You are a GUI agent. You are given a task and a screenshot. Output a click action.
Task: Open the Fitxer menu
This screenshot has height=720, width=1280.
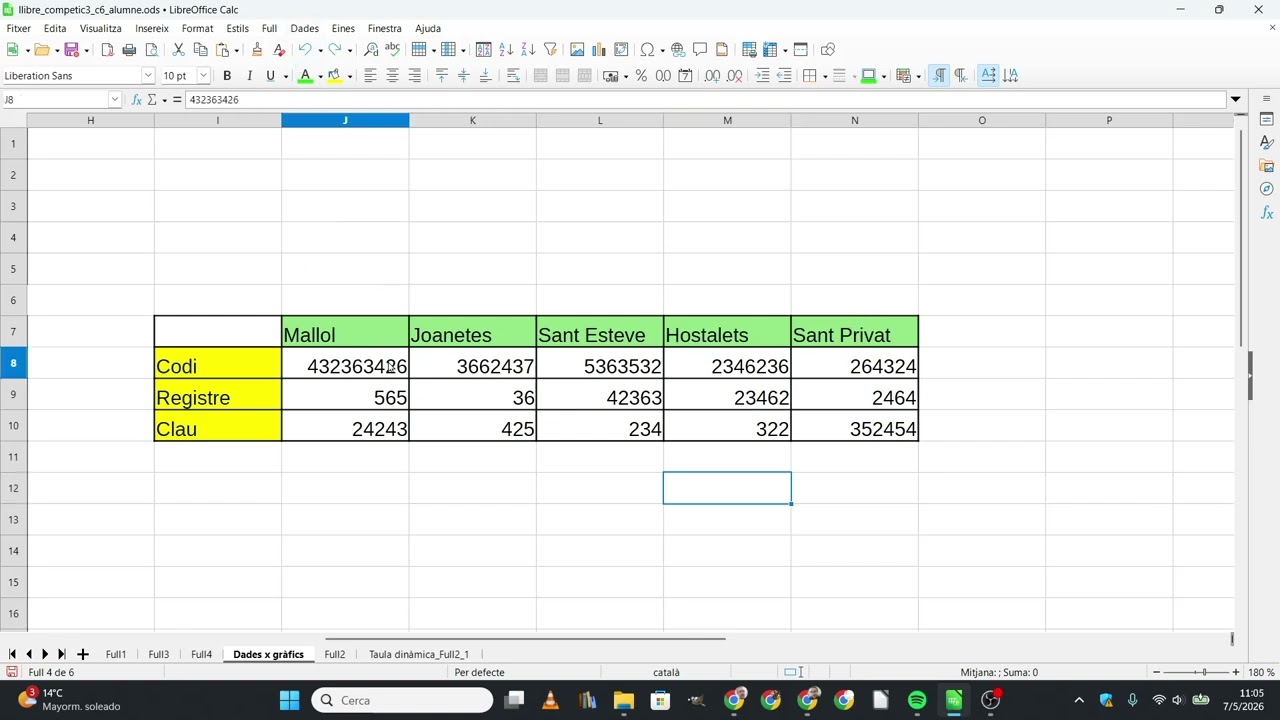pyautogui.click(x=18, y=29)
